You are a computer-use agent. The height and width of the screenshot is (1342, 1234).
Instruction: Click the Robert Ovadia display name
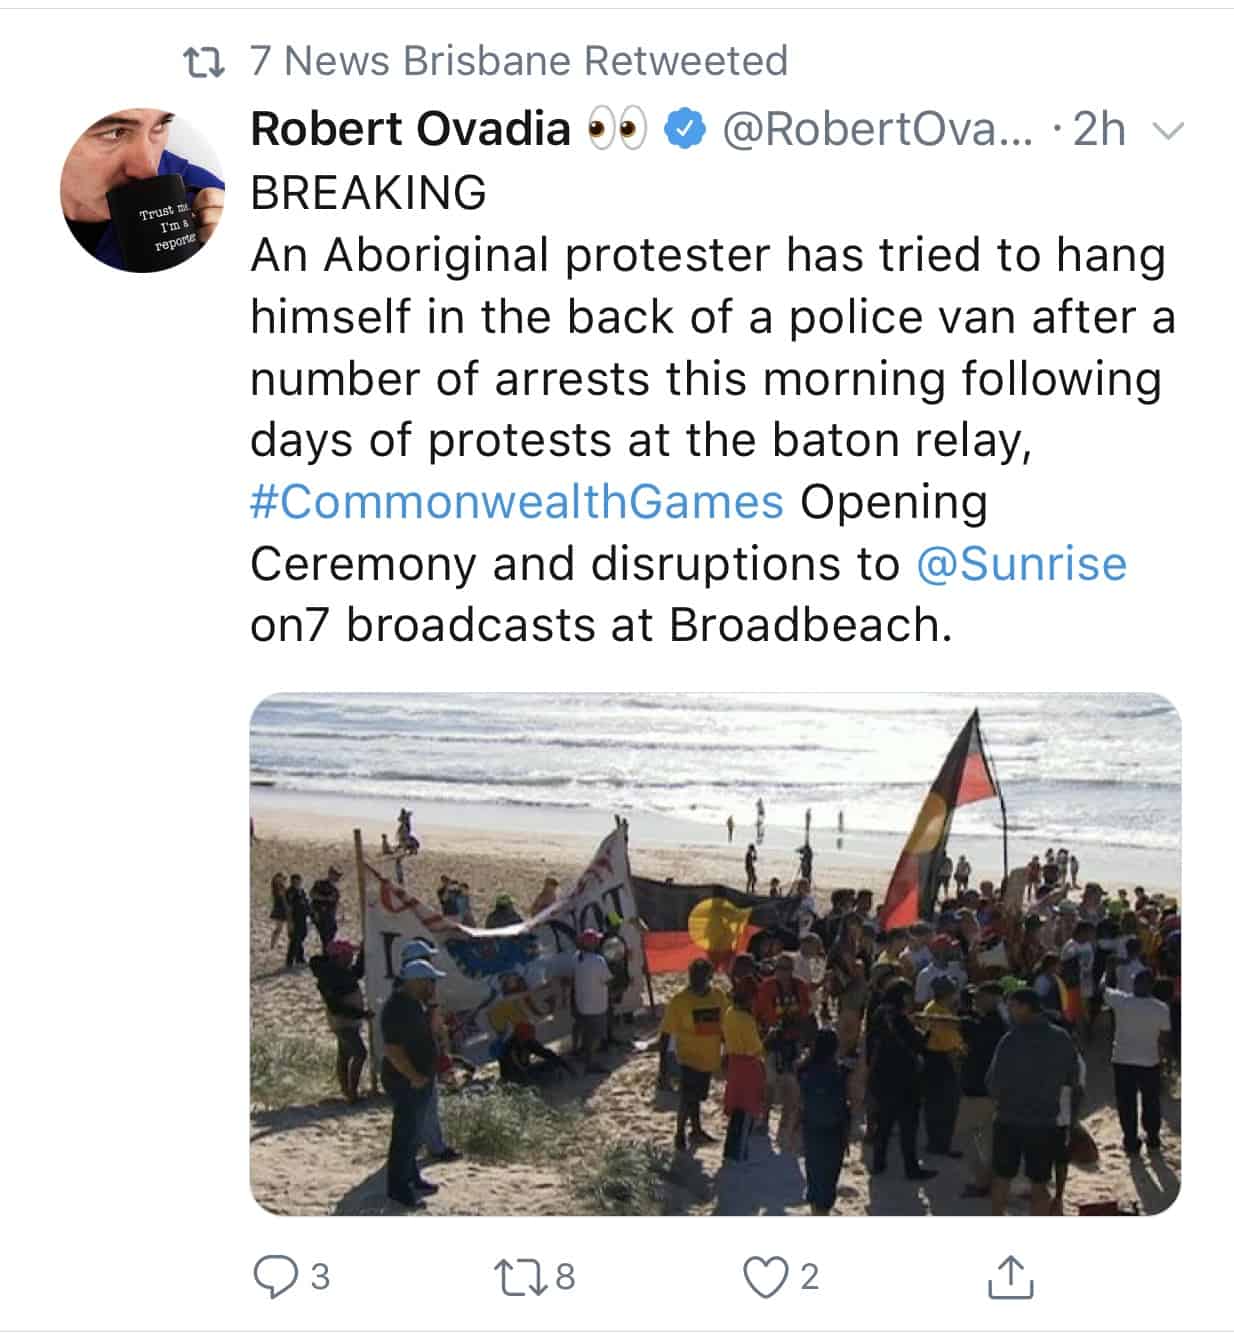pyautogui.click(x=410, y=130)
